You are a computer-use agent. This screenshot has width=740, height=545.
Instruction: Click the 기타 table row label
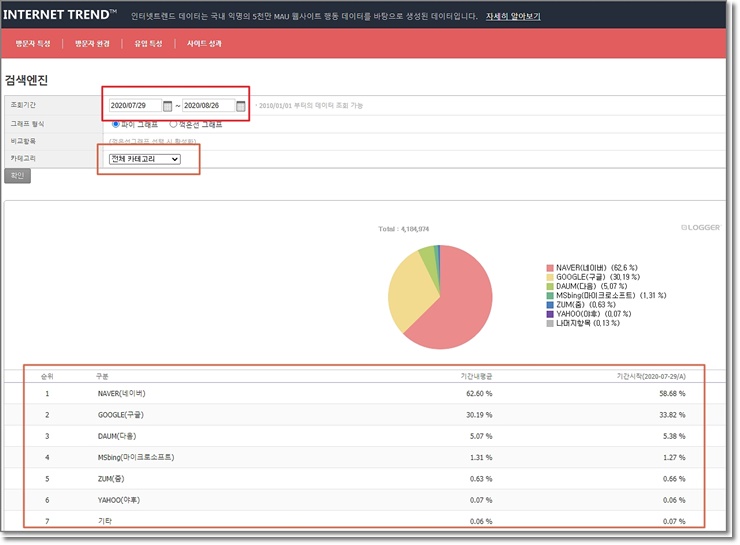click(104, 521)
